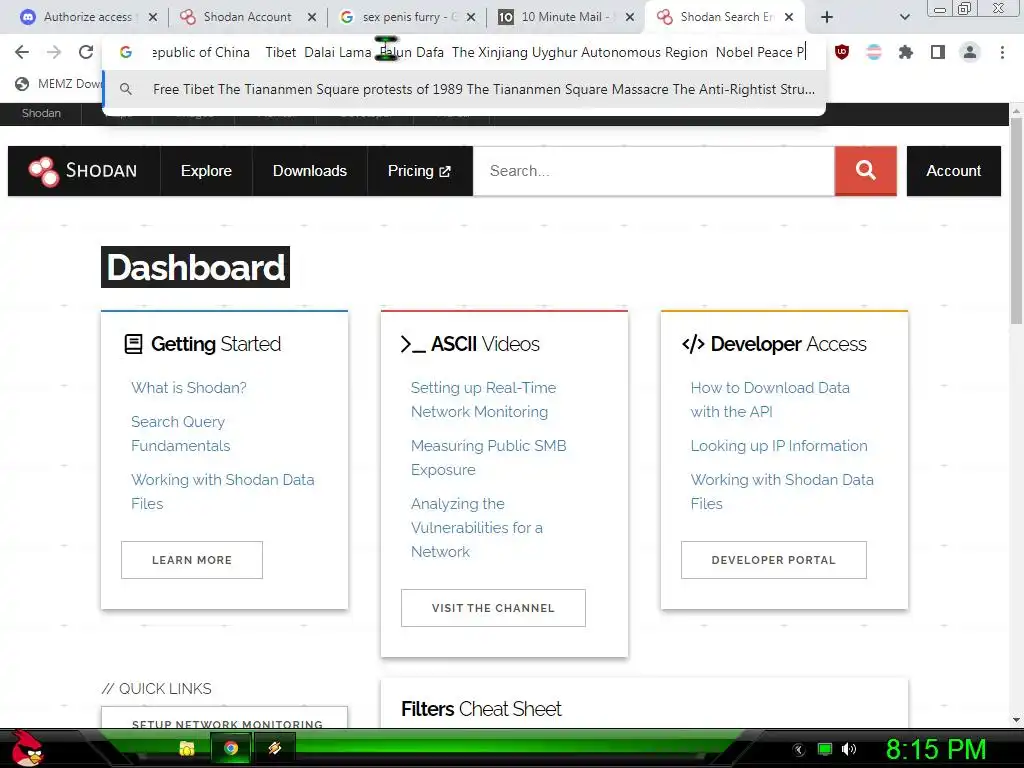The width and height of the screenshot is (1024, 768).
Task: Click the yellow pencil taskbar icon
Action: 274,748
